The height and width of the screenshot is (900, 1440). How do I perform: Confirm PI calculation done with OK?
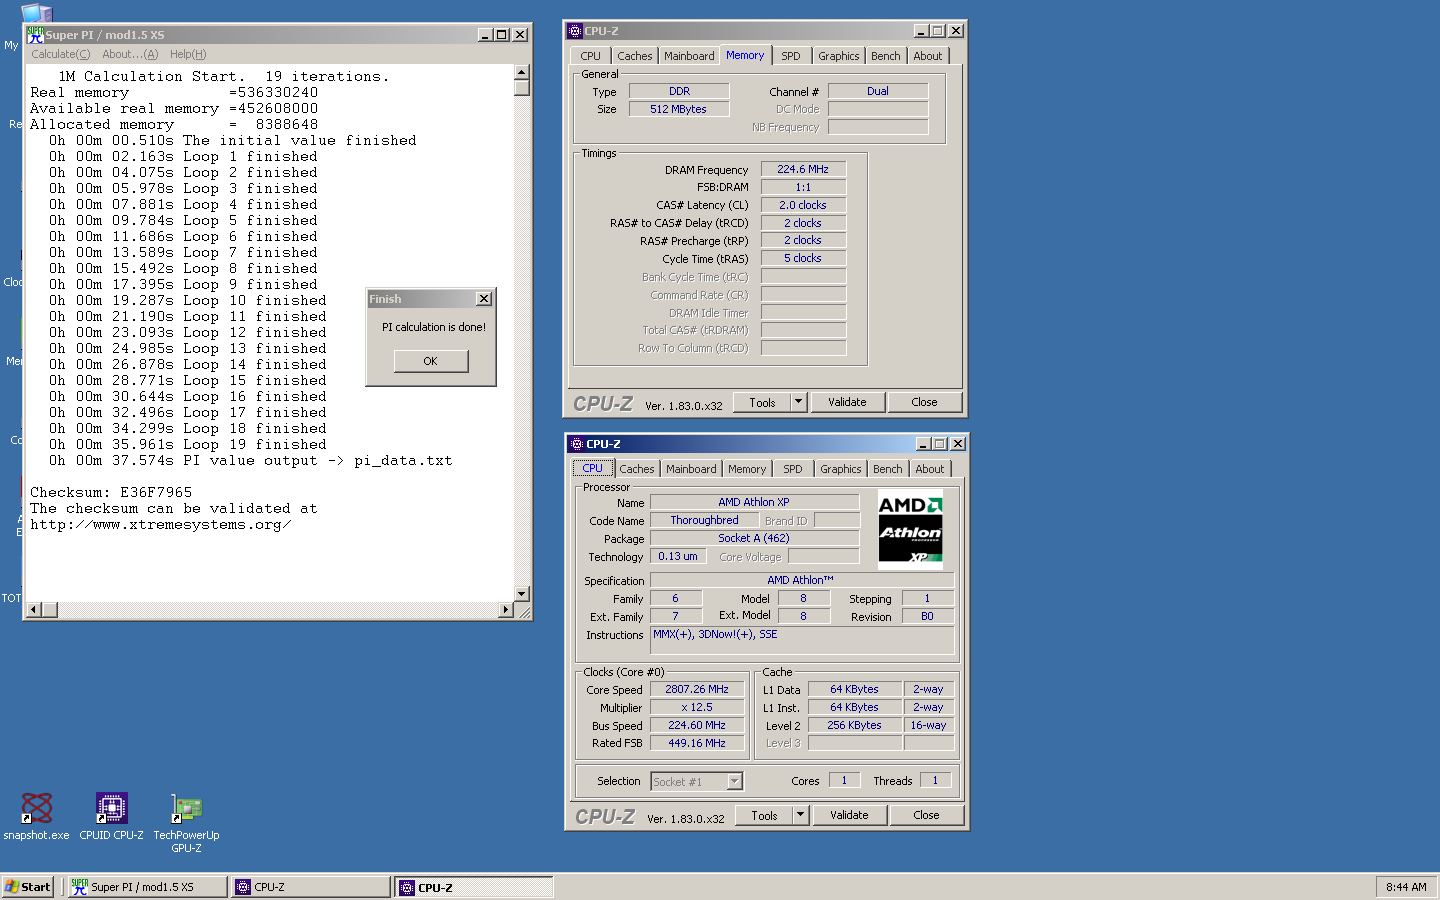(430, 361)
